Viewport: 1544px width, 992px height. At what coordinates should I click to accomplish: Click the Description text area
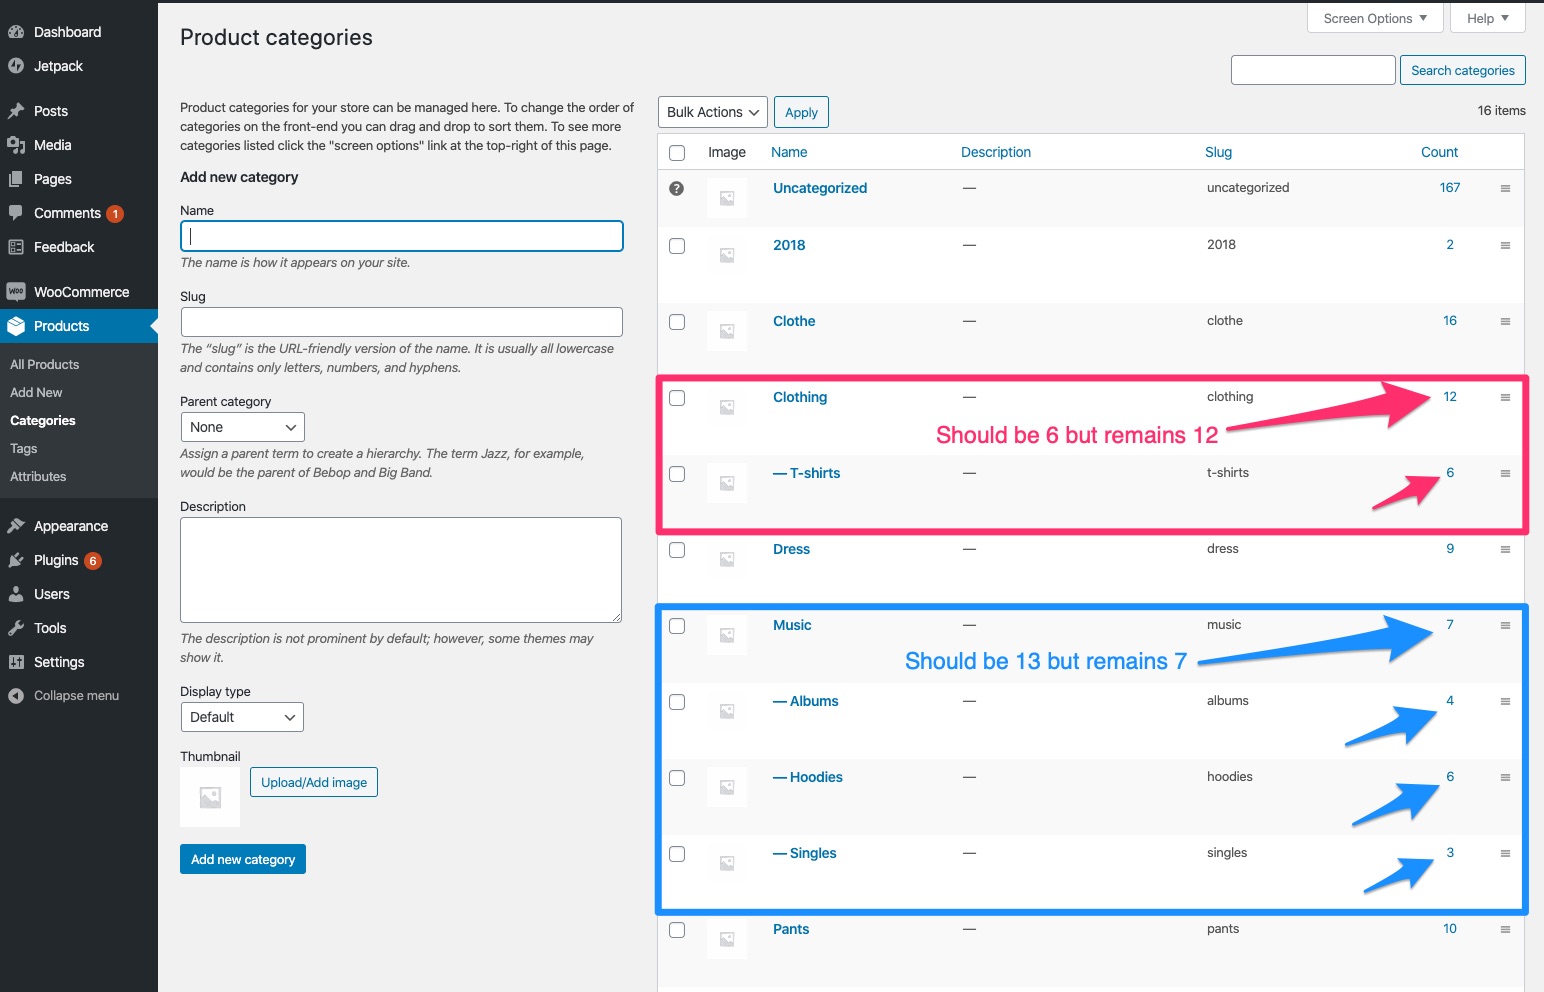click(x=401, y=570)
